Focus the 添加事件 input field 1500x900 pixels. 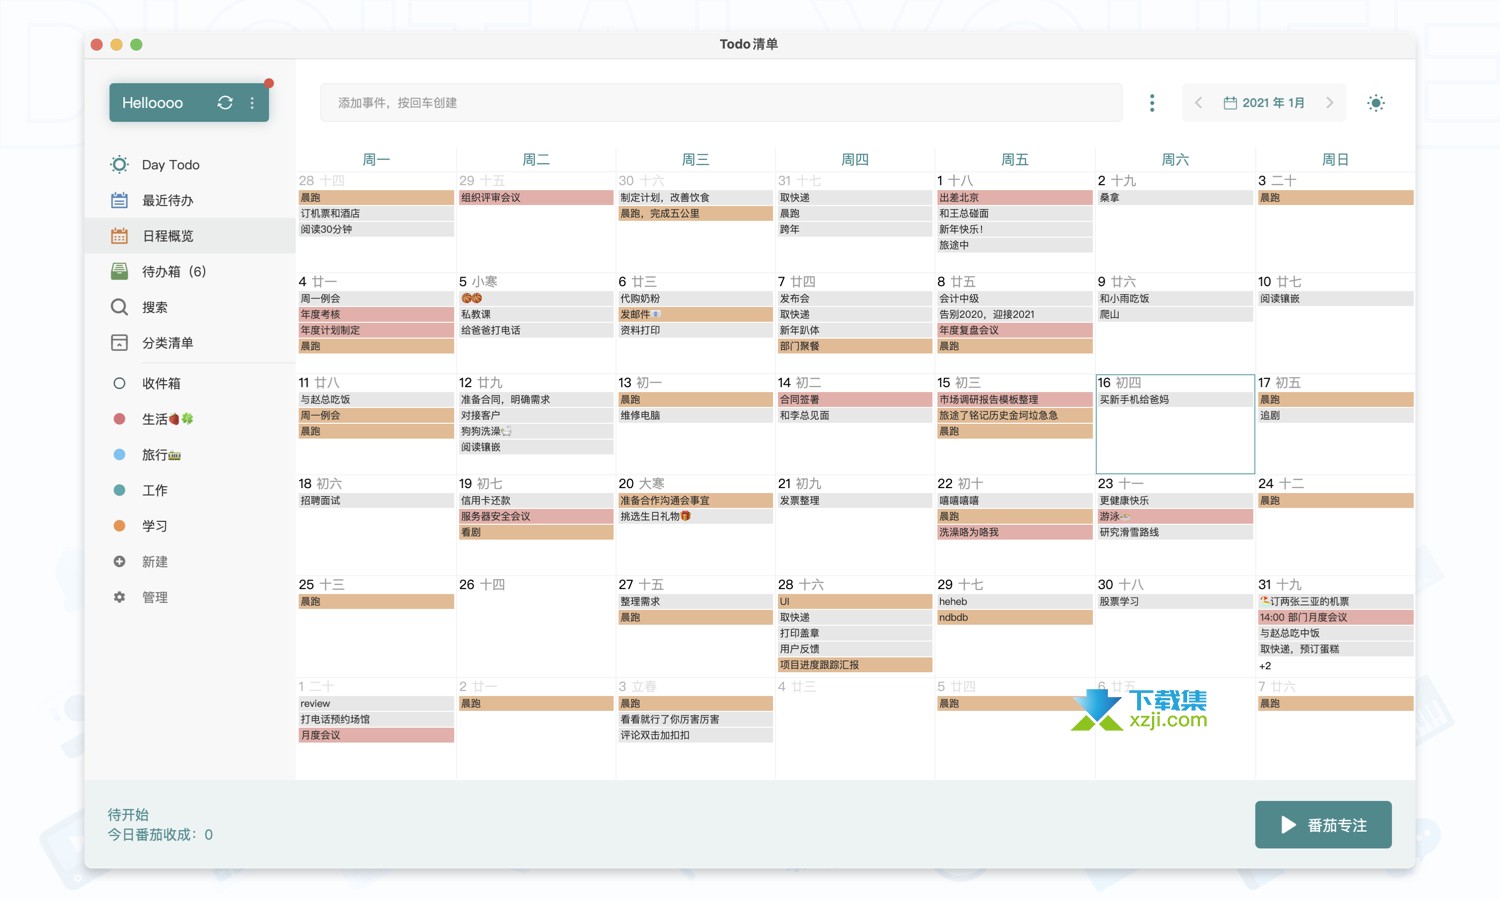pos(720,103)
